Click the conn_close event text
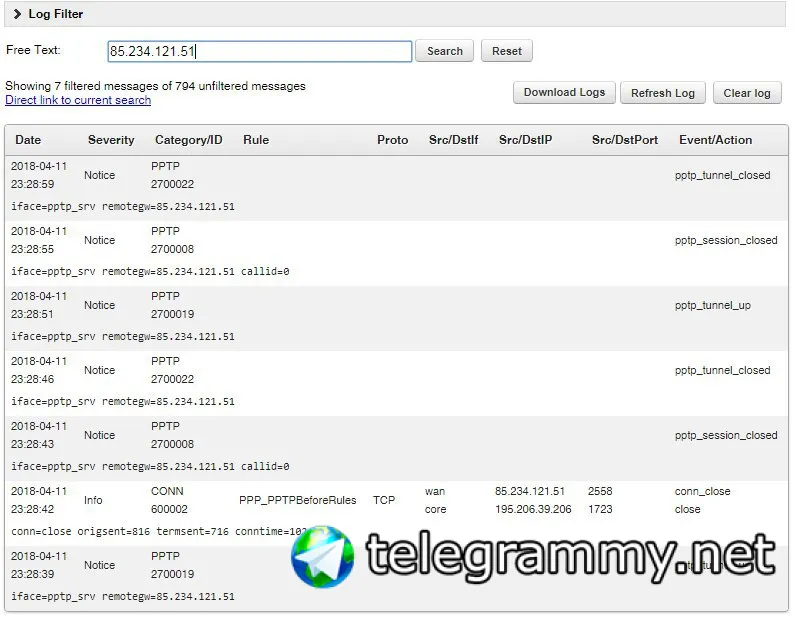This screenshot has height=617, width=794. click(x=702, y=491)
